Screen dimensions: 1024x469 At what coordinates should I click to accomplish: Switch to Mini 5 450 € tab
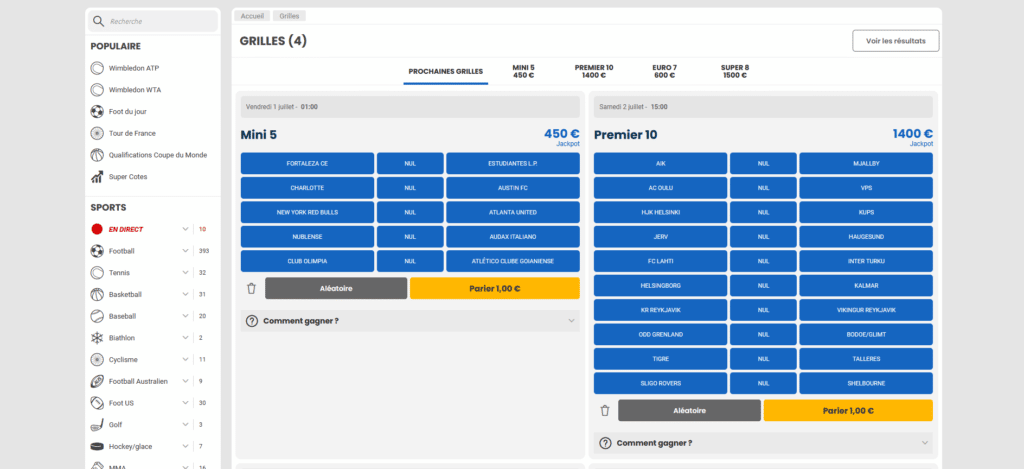pyautogui.click(x=524, y=71)
